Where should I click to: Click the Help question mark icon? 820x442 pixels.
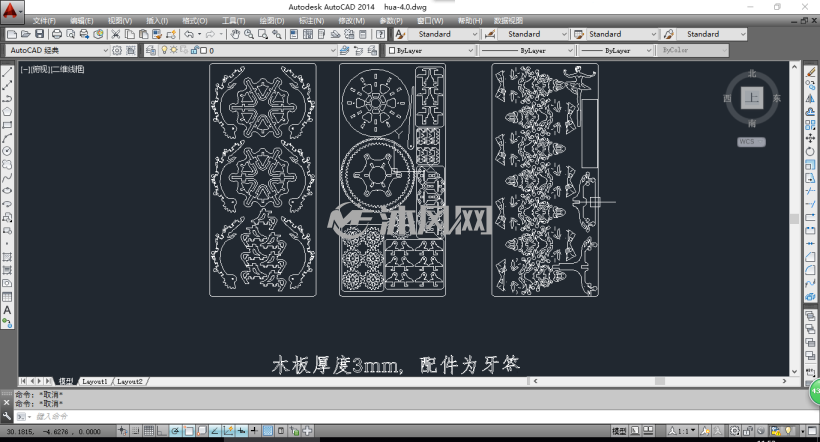click(x=381, y=34)
